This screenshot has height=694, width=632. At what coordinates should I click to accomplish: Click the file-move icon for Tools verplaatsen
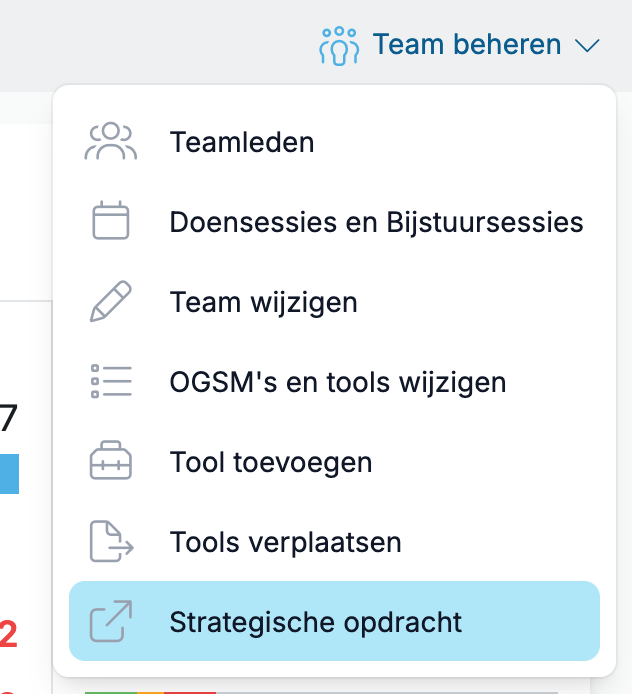[x=112, y=541]
